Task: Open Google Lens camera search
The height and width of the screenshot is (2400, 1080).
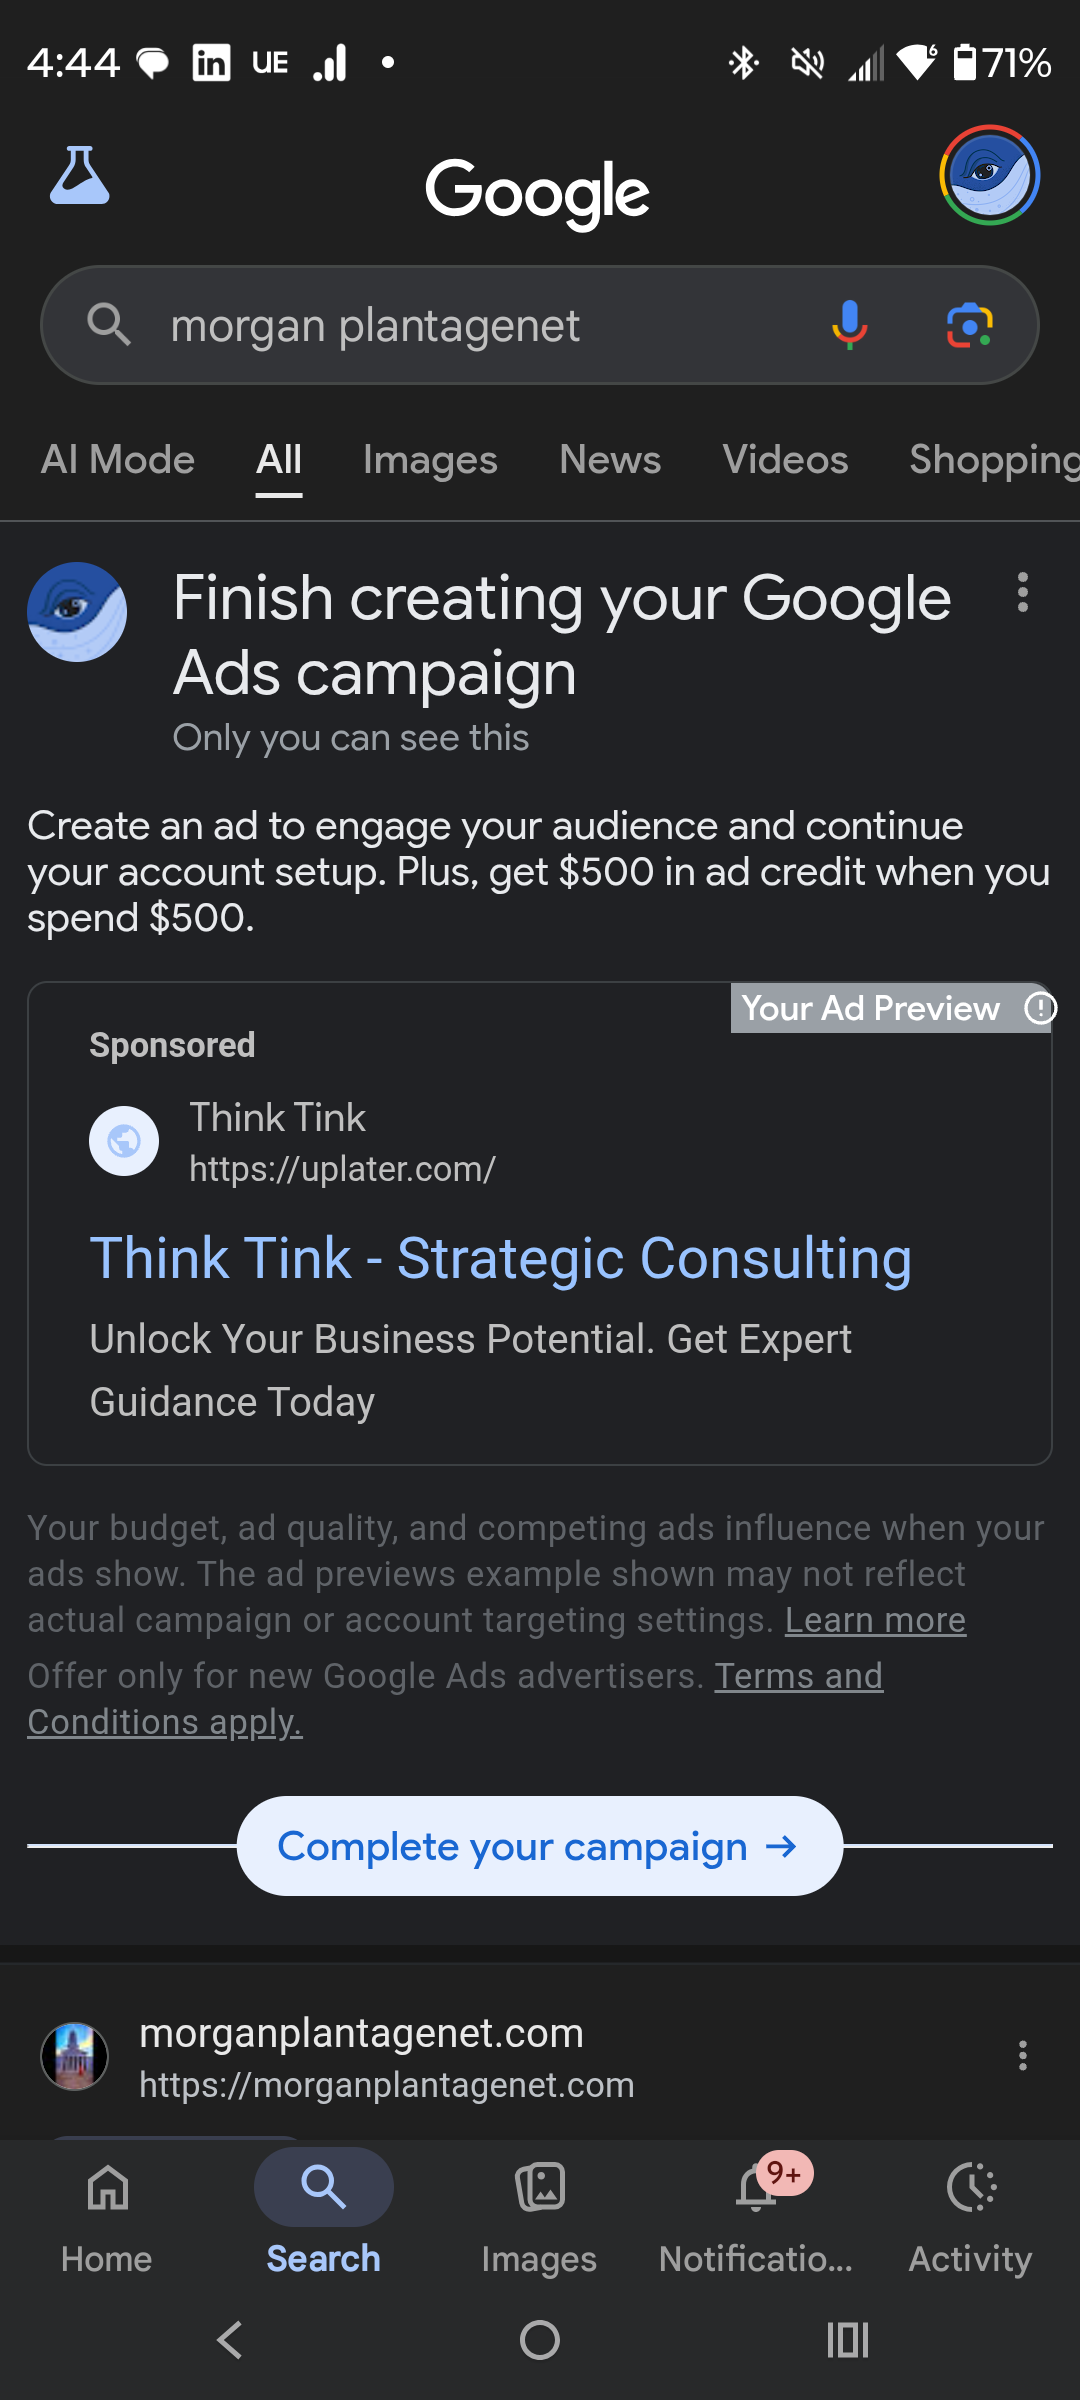Action: 969,326
